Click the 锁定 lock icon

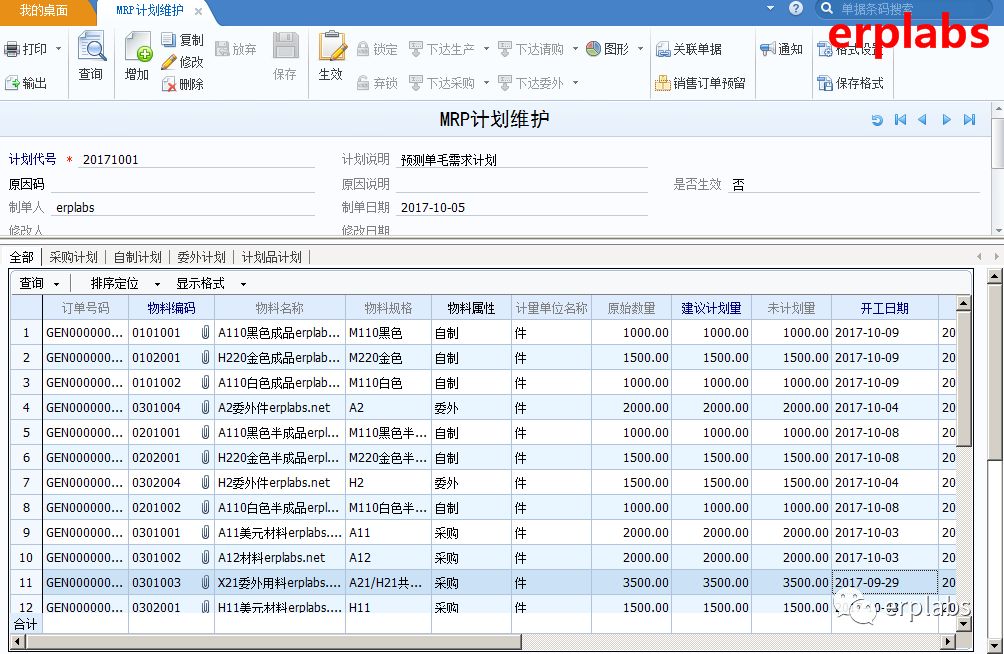pos(363,49)
